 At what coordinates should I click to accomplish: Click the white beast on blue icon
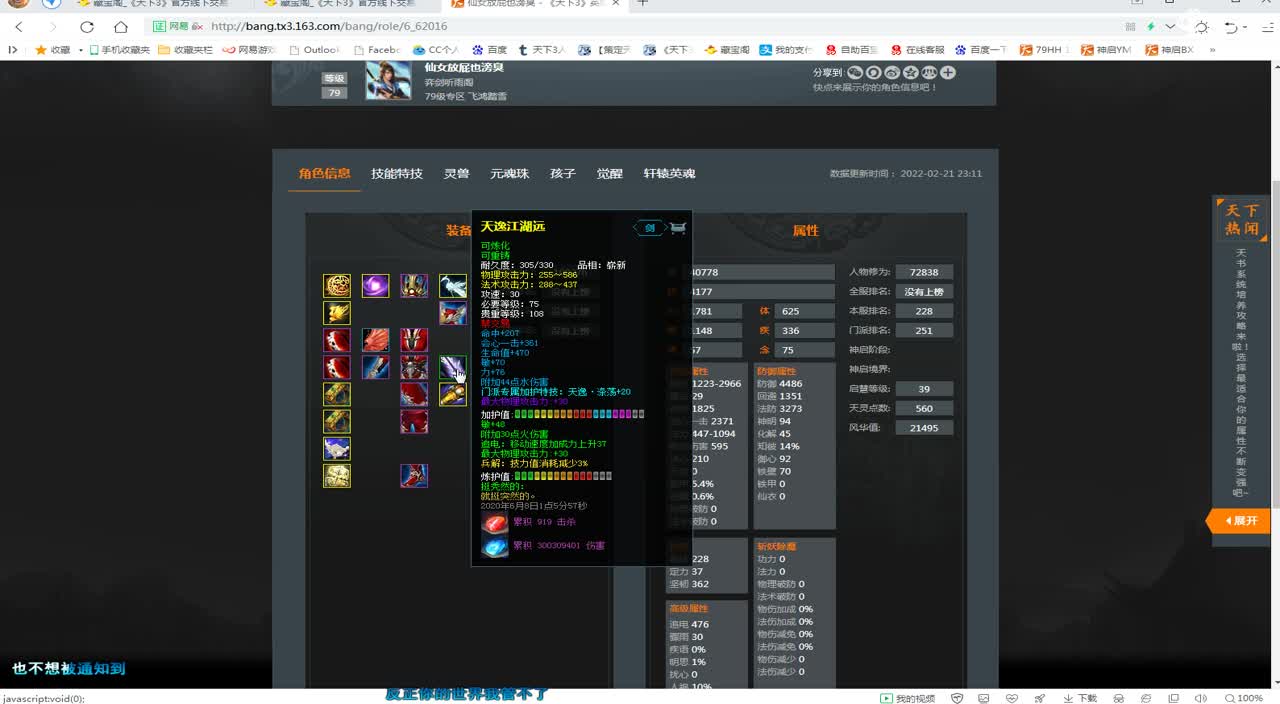point(337,448)
